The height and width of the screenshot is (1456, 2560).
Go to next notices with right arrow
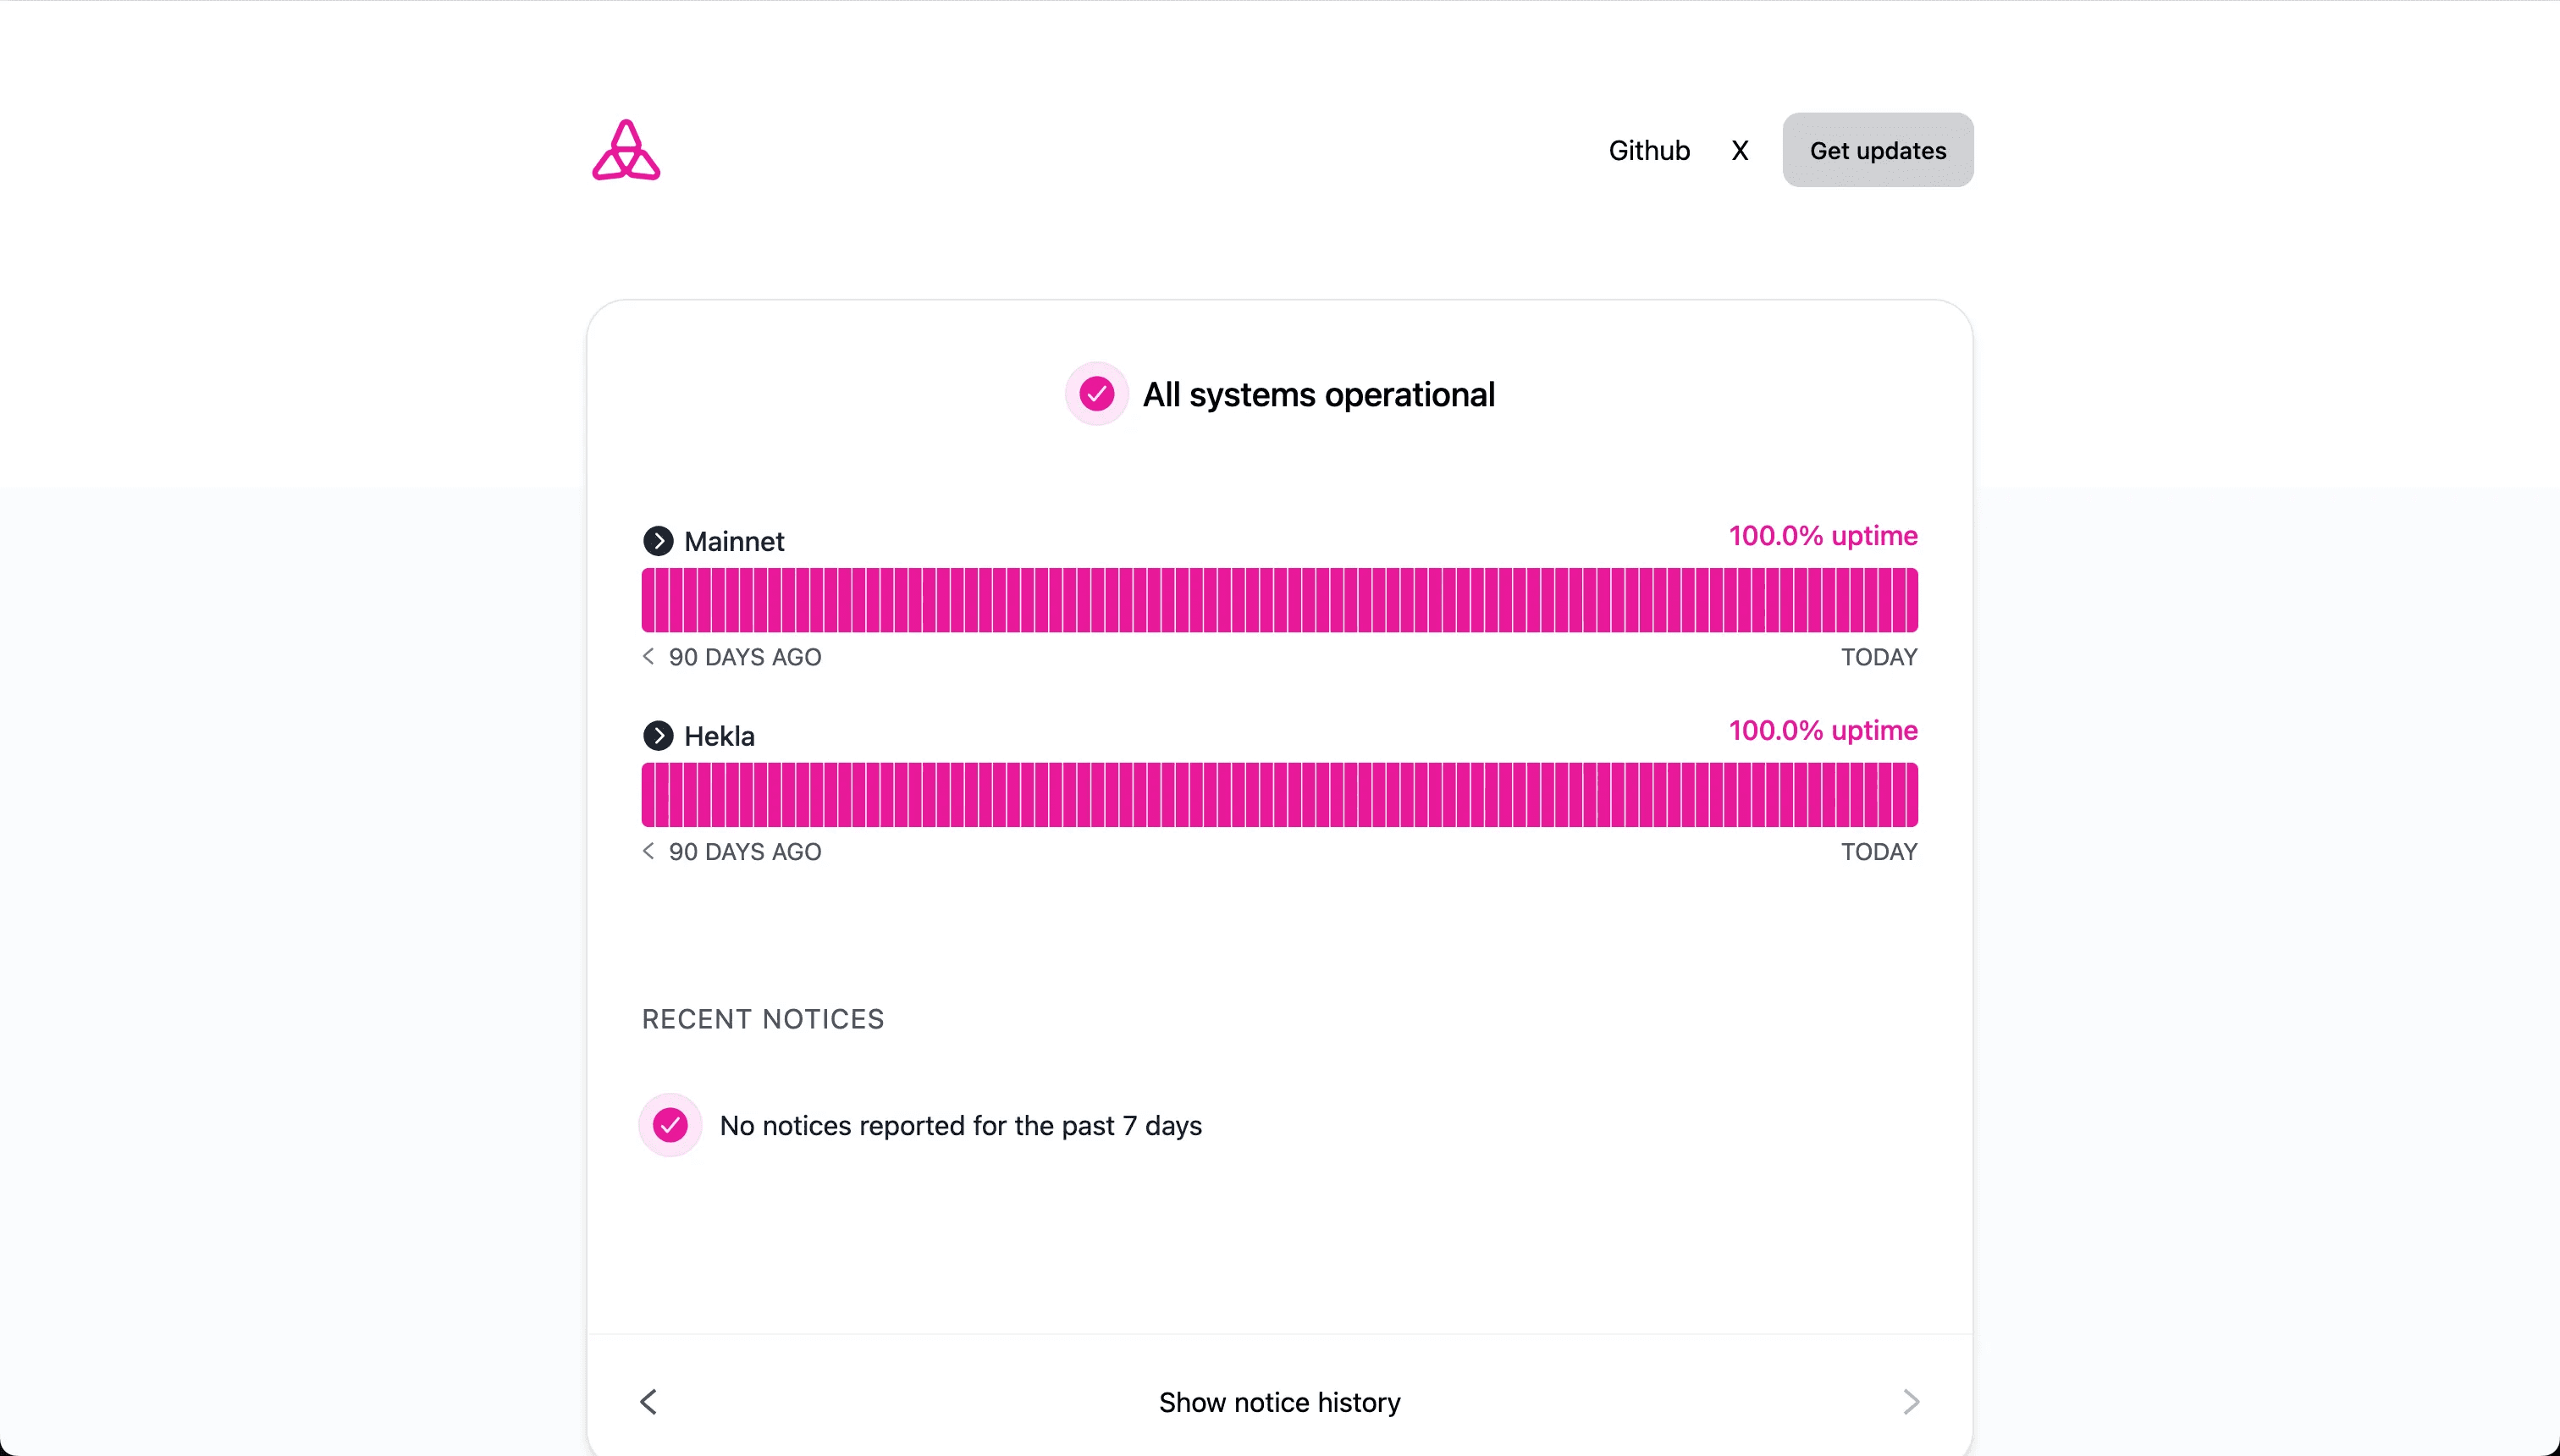pos(1910,1402)
